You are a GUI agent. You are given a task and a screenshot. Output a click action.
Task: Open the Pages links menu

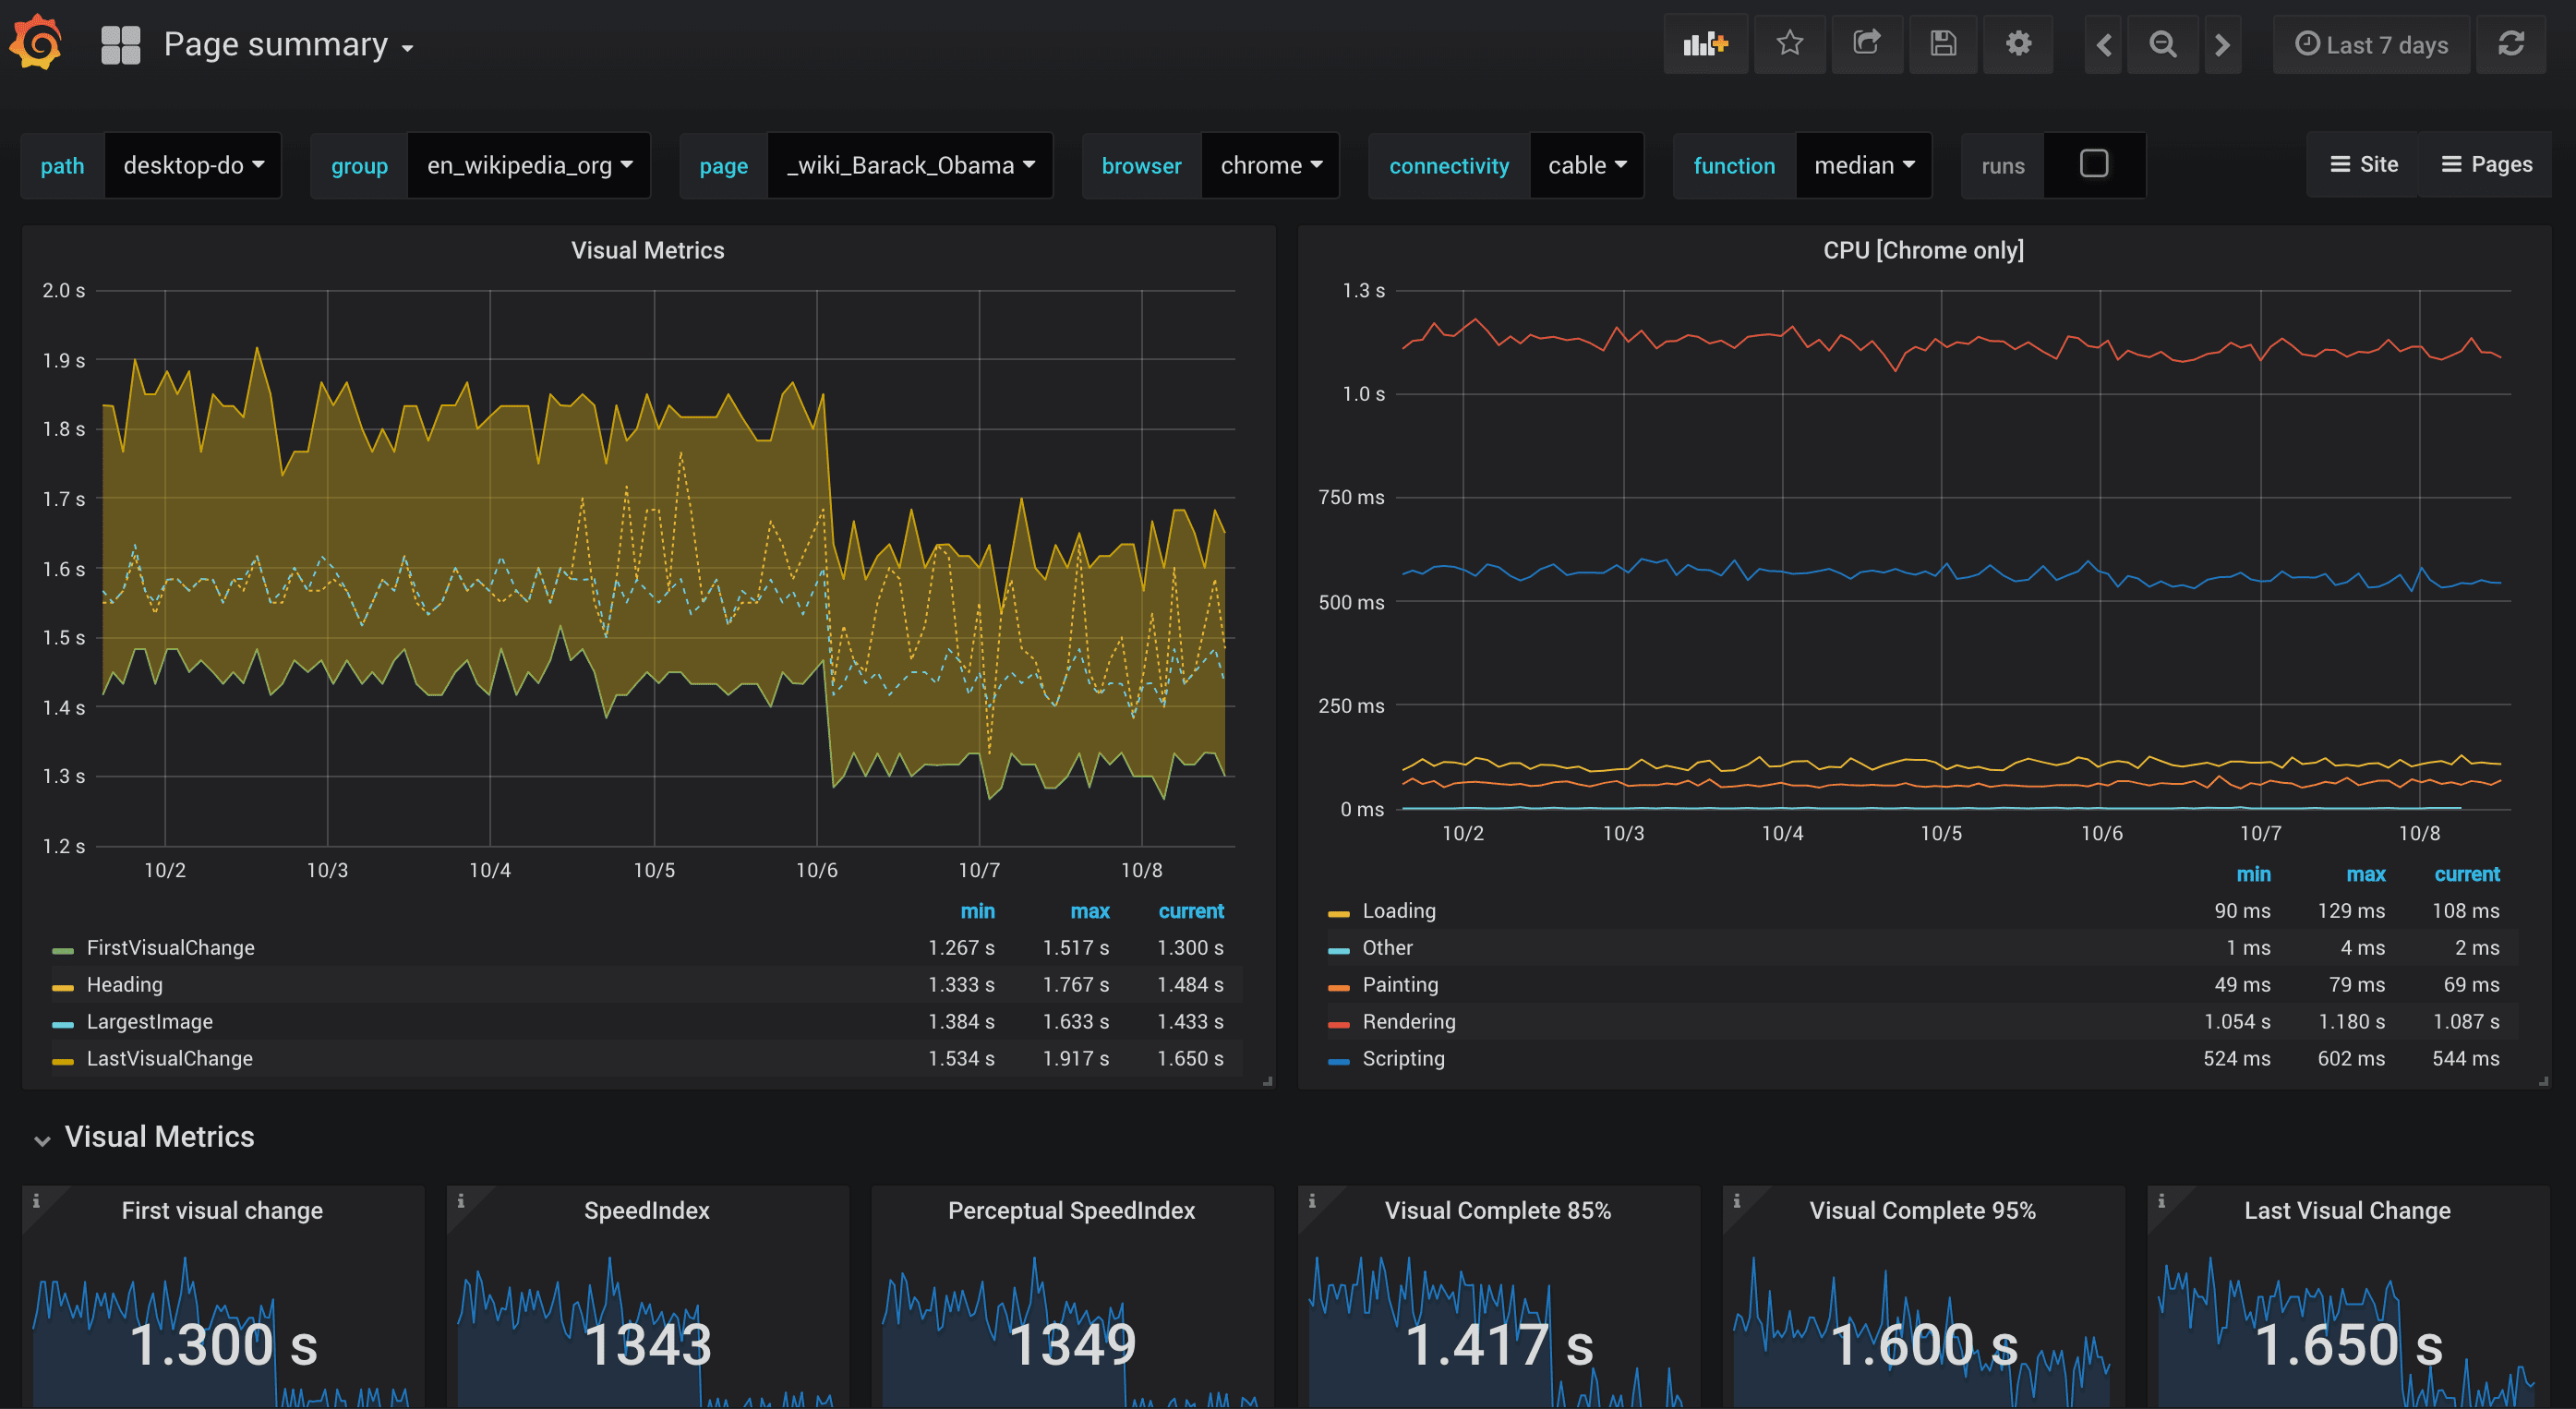coord(2486,164)
